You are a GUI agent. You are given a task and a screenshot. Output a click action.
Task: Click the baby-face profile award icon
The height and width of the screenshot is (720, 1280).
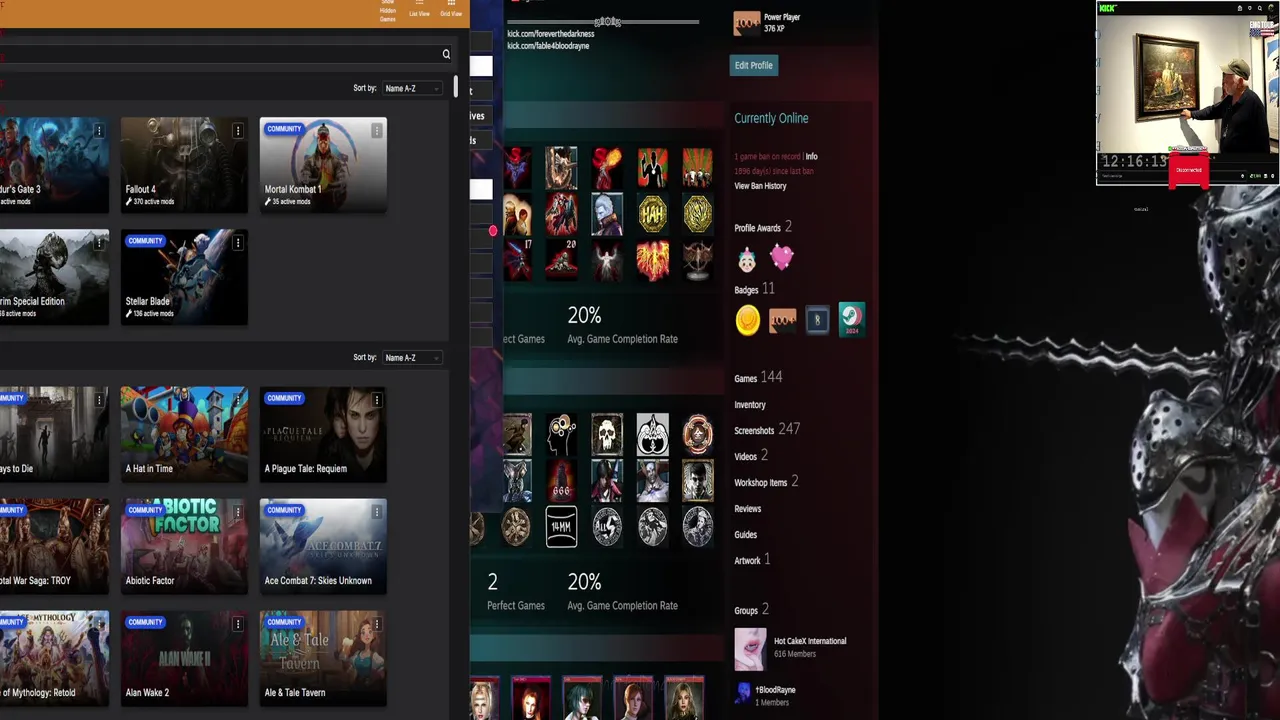pyautogui.click(x=747, y=261)
